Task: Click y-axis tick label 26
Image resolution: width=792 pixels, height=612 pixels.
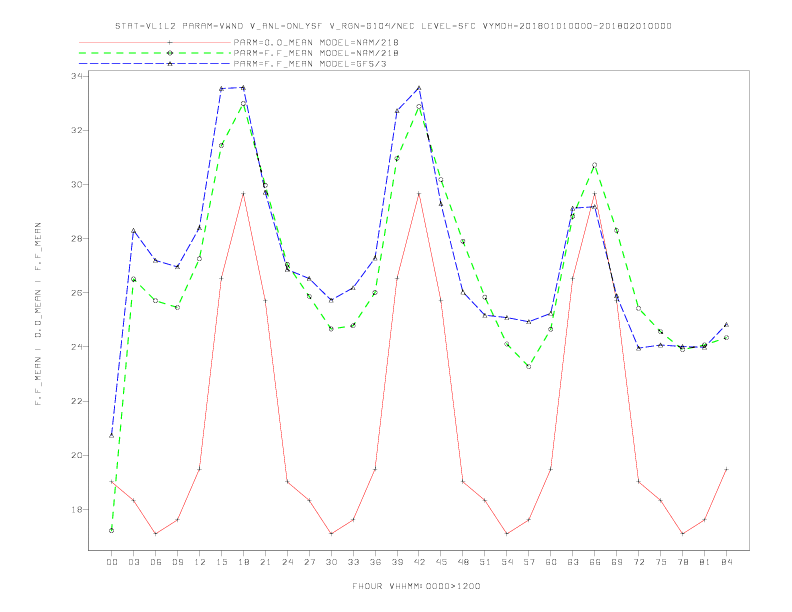Action: pos(77,293)
